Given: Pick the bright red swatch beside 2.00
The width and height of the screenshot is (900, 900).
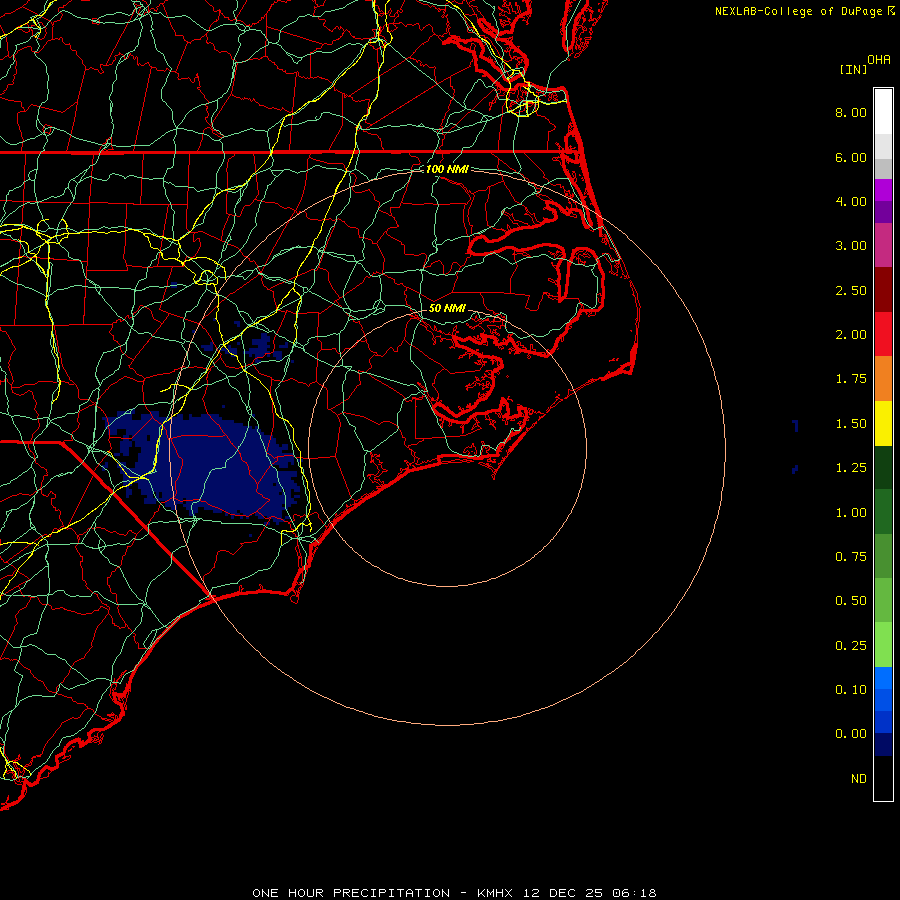Looking at the screenshot, I should 883,334.
